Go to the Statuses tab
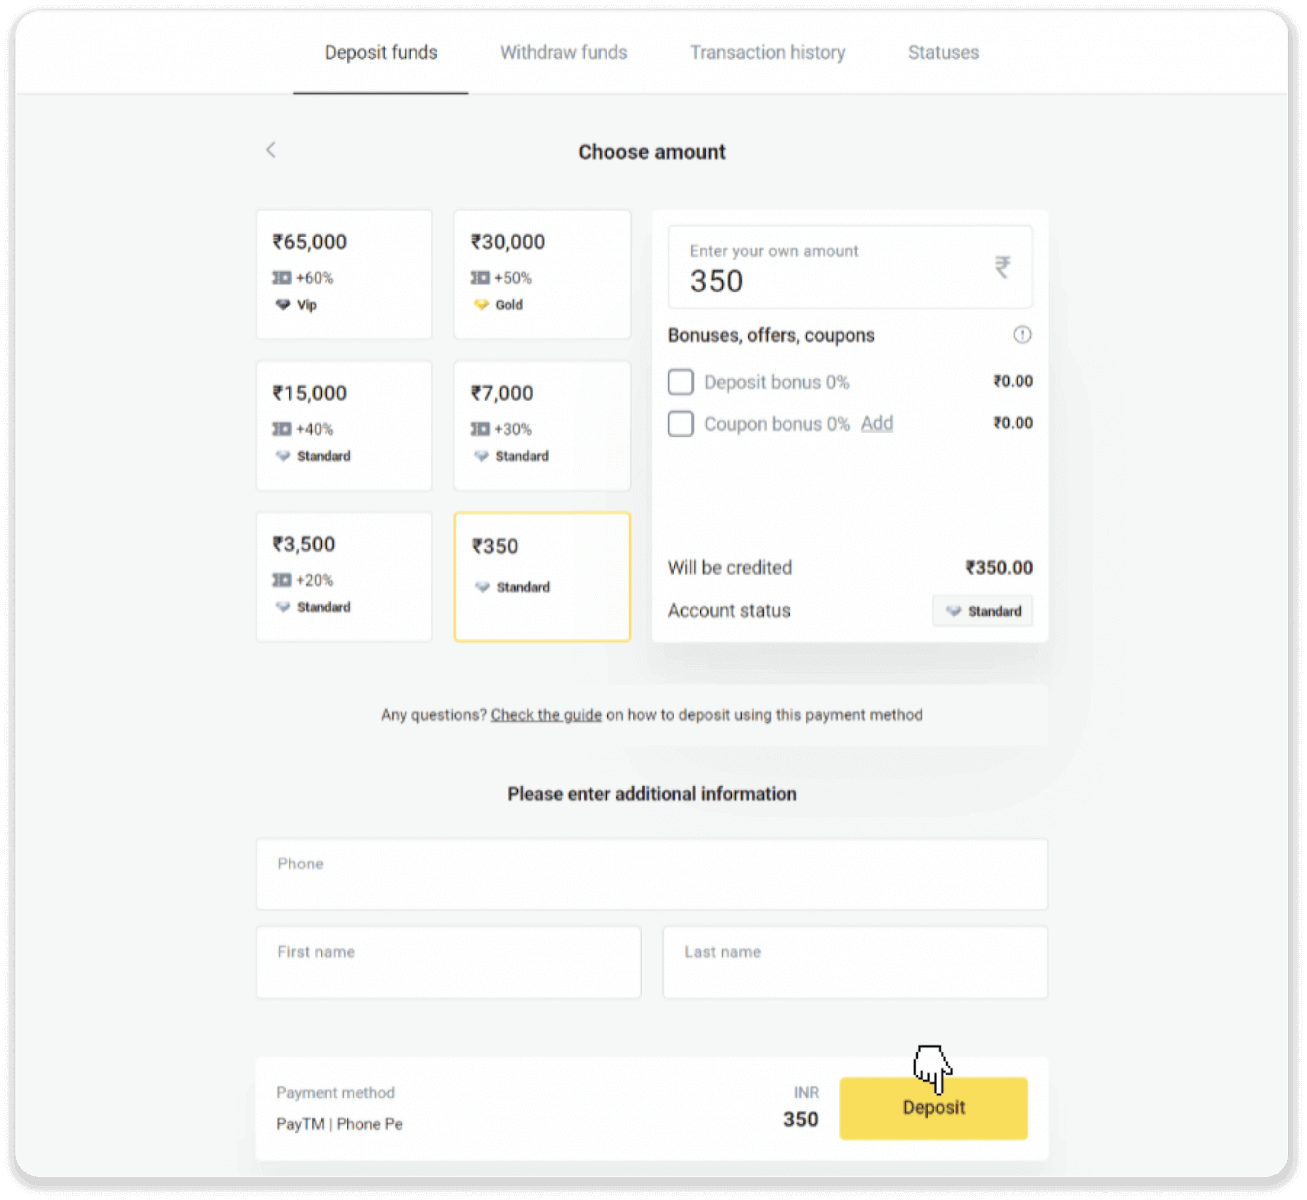 pos(943,52)
